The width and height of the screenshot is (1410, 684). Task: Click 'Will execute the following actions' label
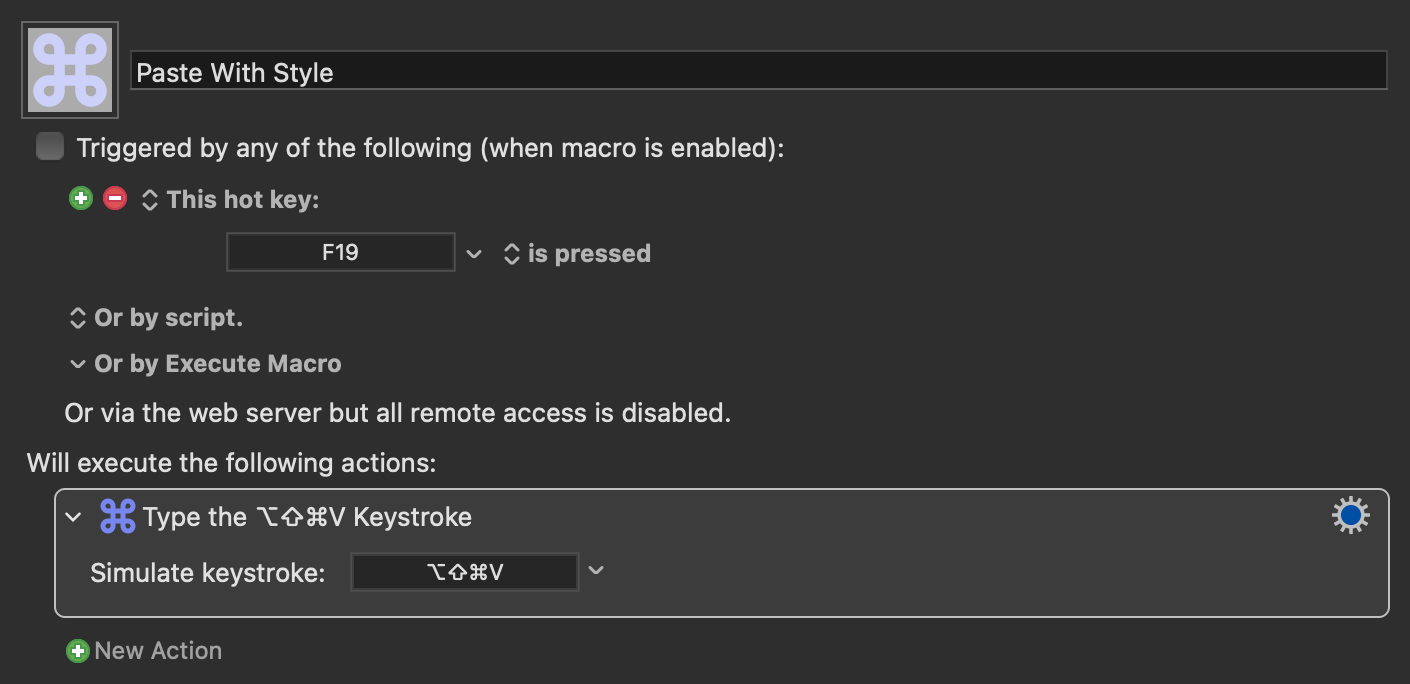(232, 463)
